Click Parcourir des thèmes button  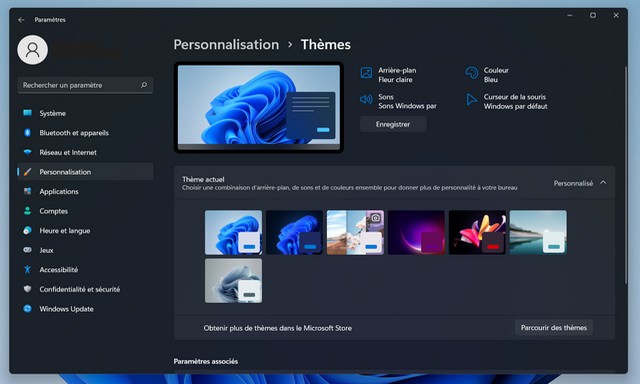pos(554,328)
